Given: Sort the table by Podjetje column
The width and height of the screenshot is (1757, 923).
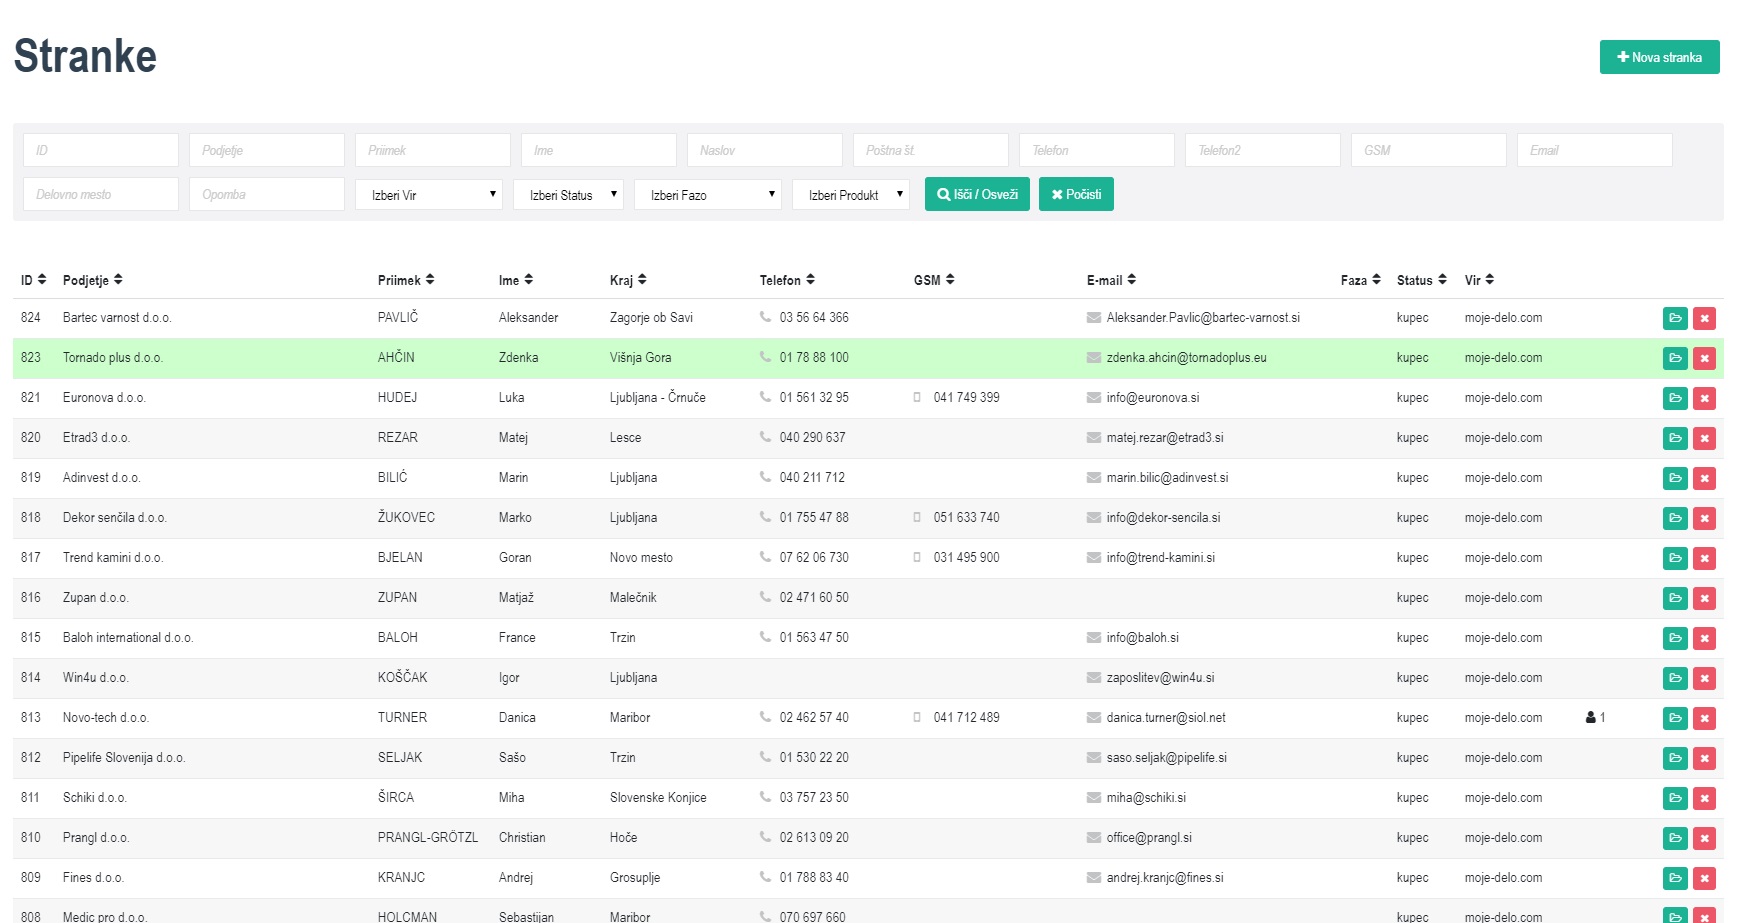Looking at the screenshot, I should pos(92,280).
